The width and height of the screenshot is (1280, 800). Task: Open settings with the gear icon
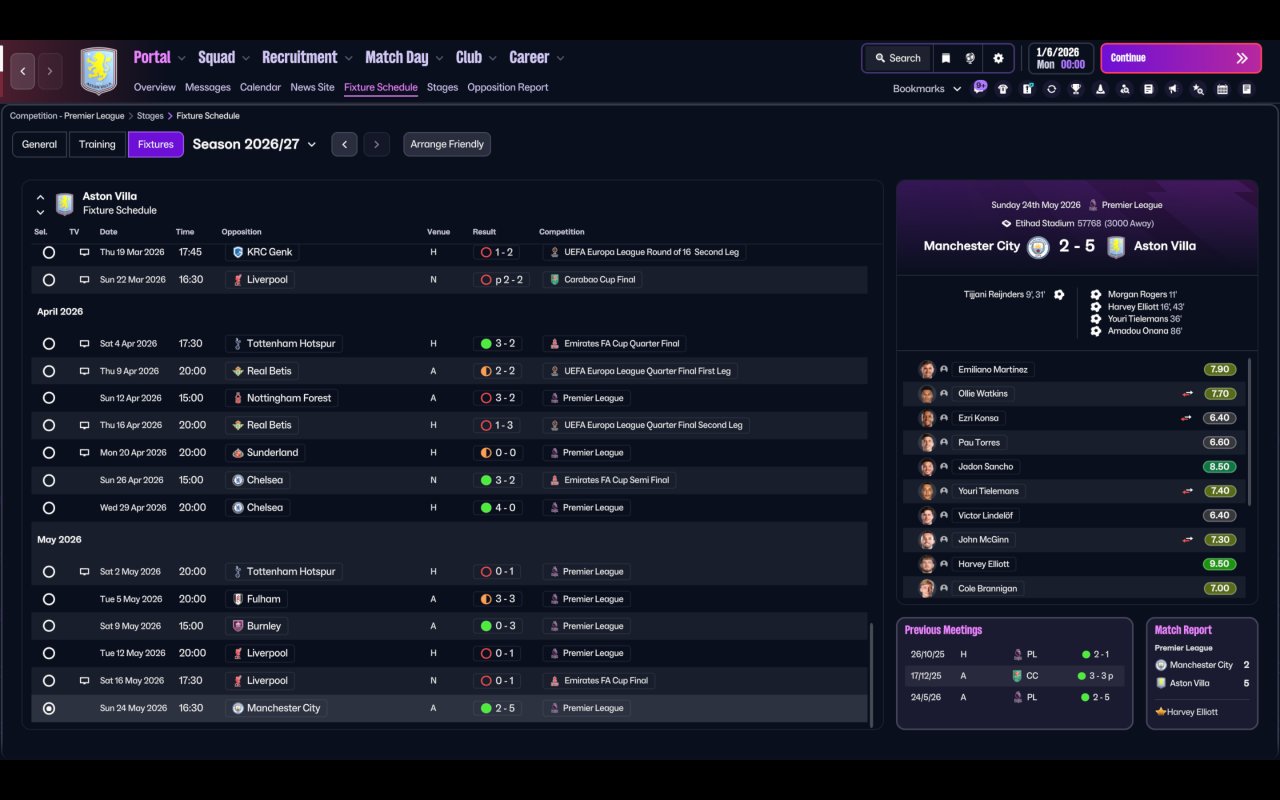pyautogui.click(x=998, y=58)
